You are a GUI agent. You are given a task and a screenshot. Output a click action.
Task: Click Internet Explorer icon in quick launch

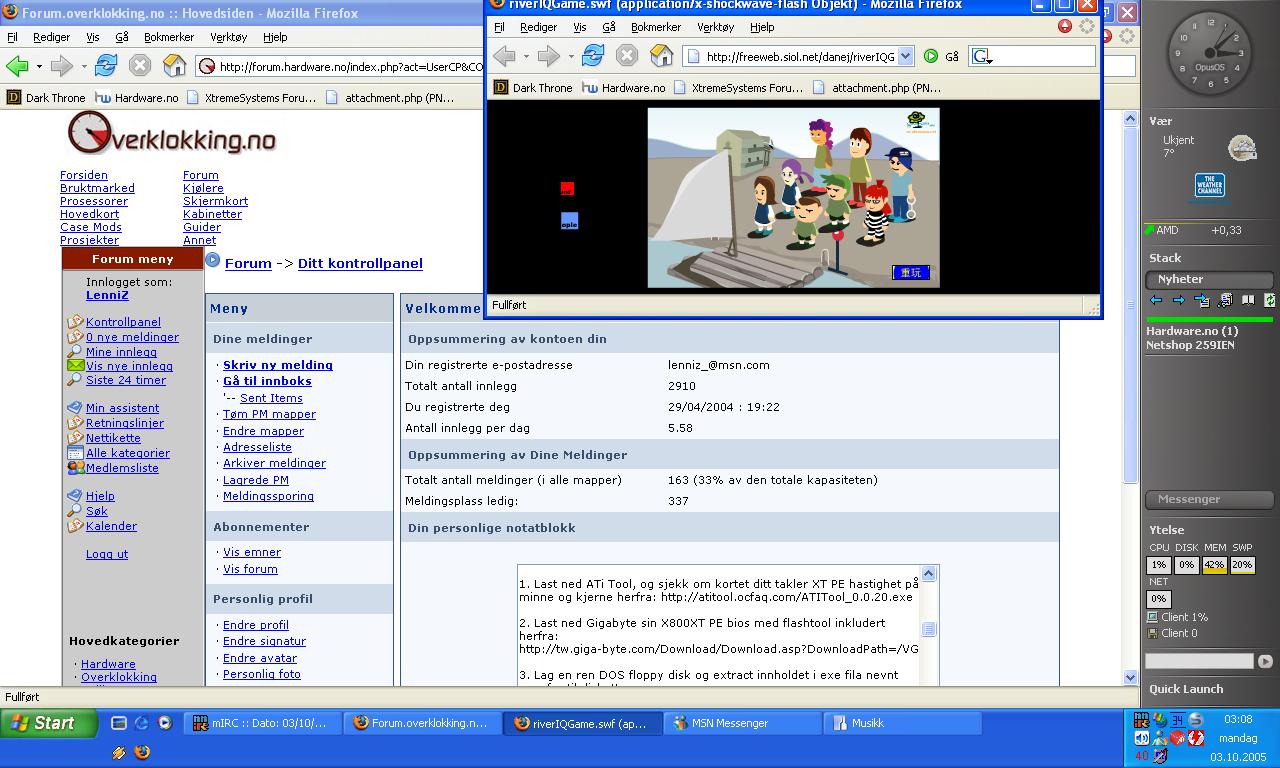click(141, 723)
